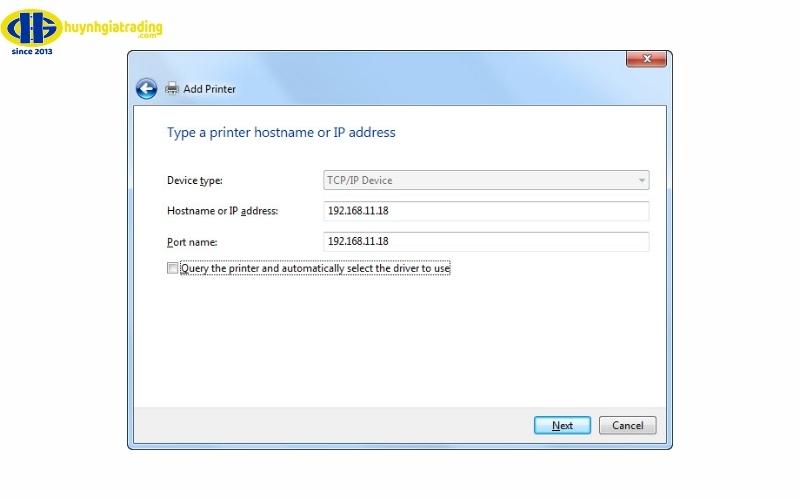The height and width of the screenshot is (500, 800).
Task: Click the 'since 2013' caption under logo
Action: pyautogui.click(x=32, y=51)
